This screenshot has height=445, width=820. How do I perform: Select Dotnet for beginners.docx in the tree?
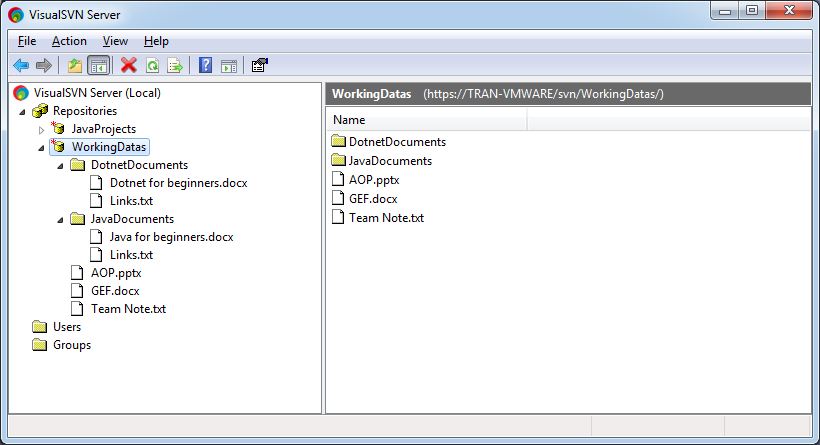pos(178,183)
